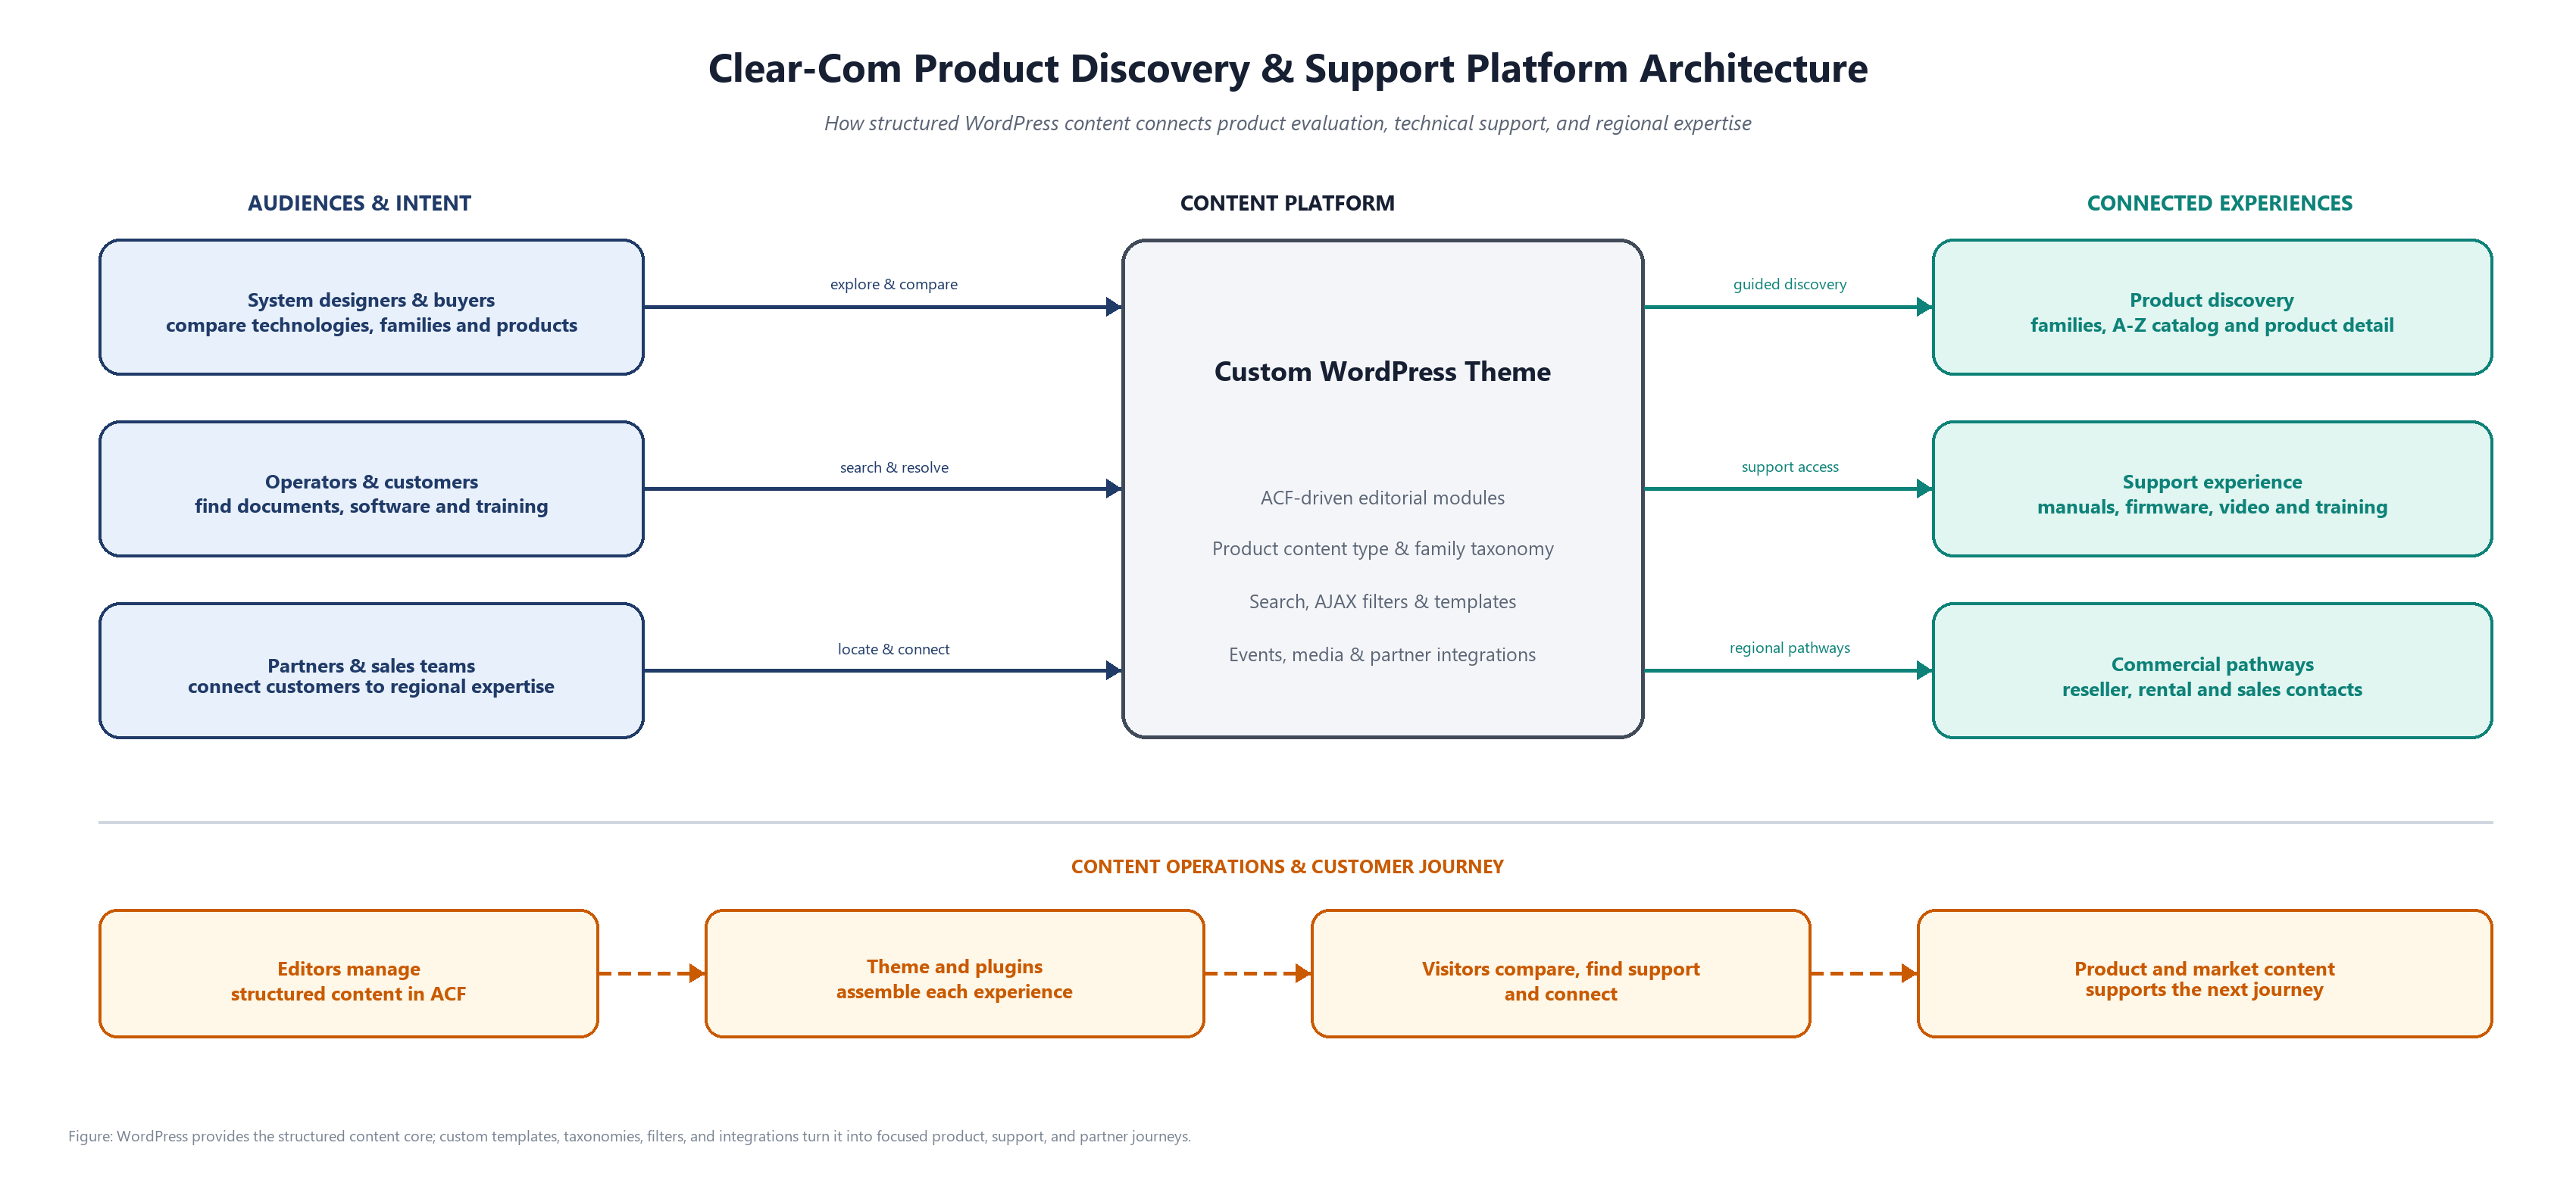The height and width of the screenshot is (1177, 2576).
Task: Select the Theme and plugins box
Action: point(954,974)
